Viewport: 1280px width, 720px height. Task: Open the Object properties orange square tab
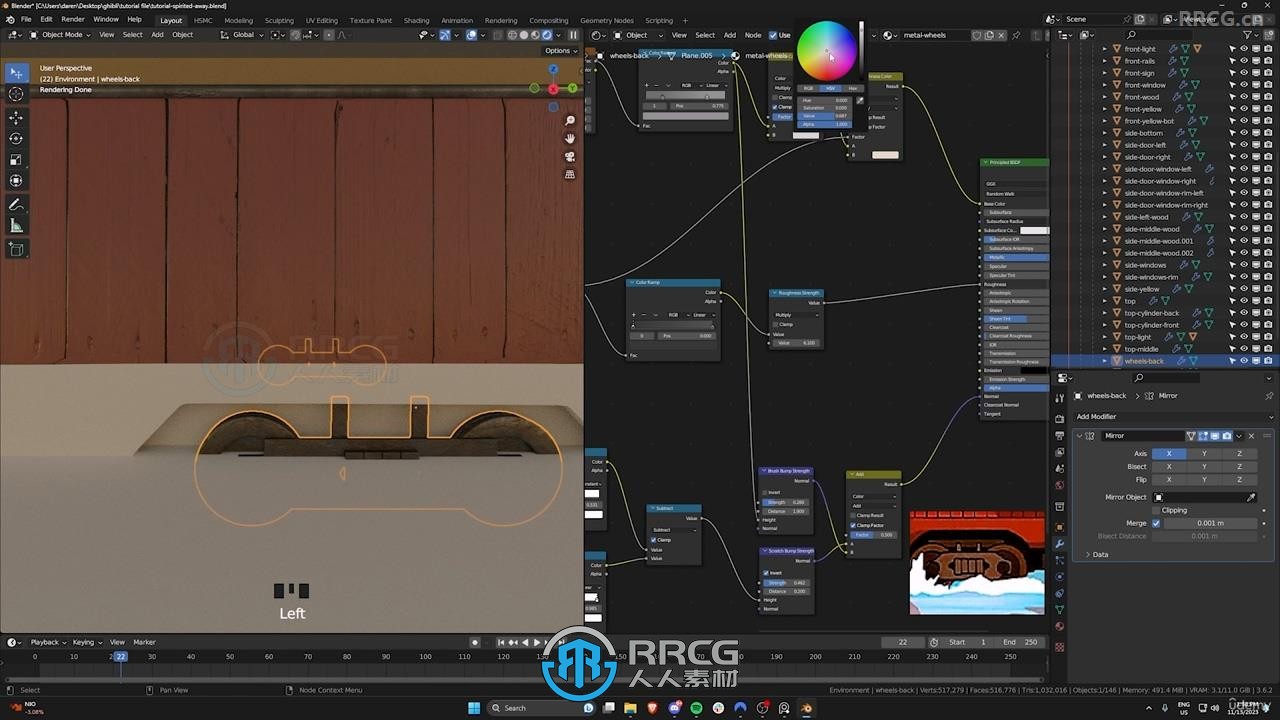pyautogui.click(x=1060, y=526)
